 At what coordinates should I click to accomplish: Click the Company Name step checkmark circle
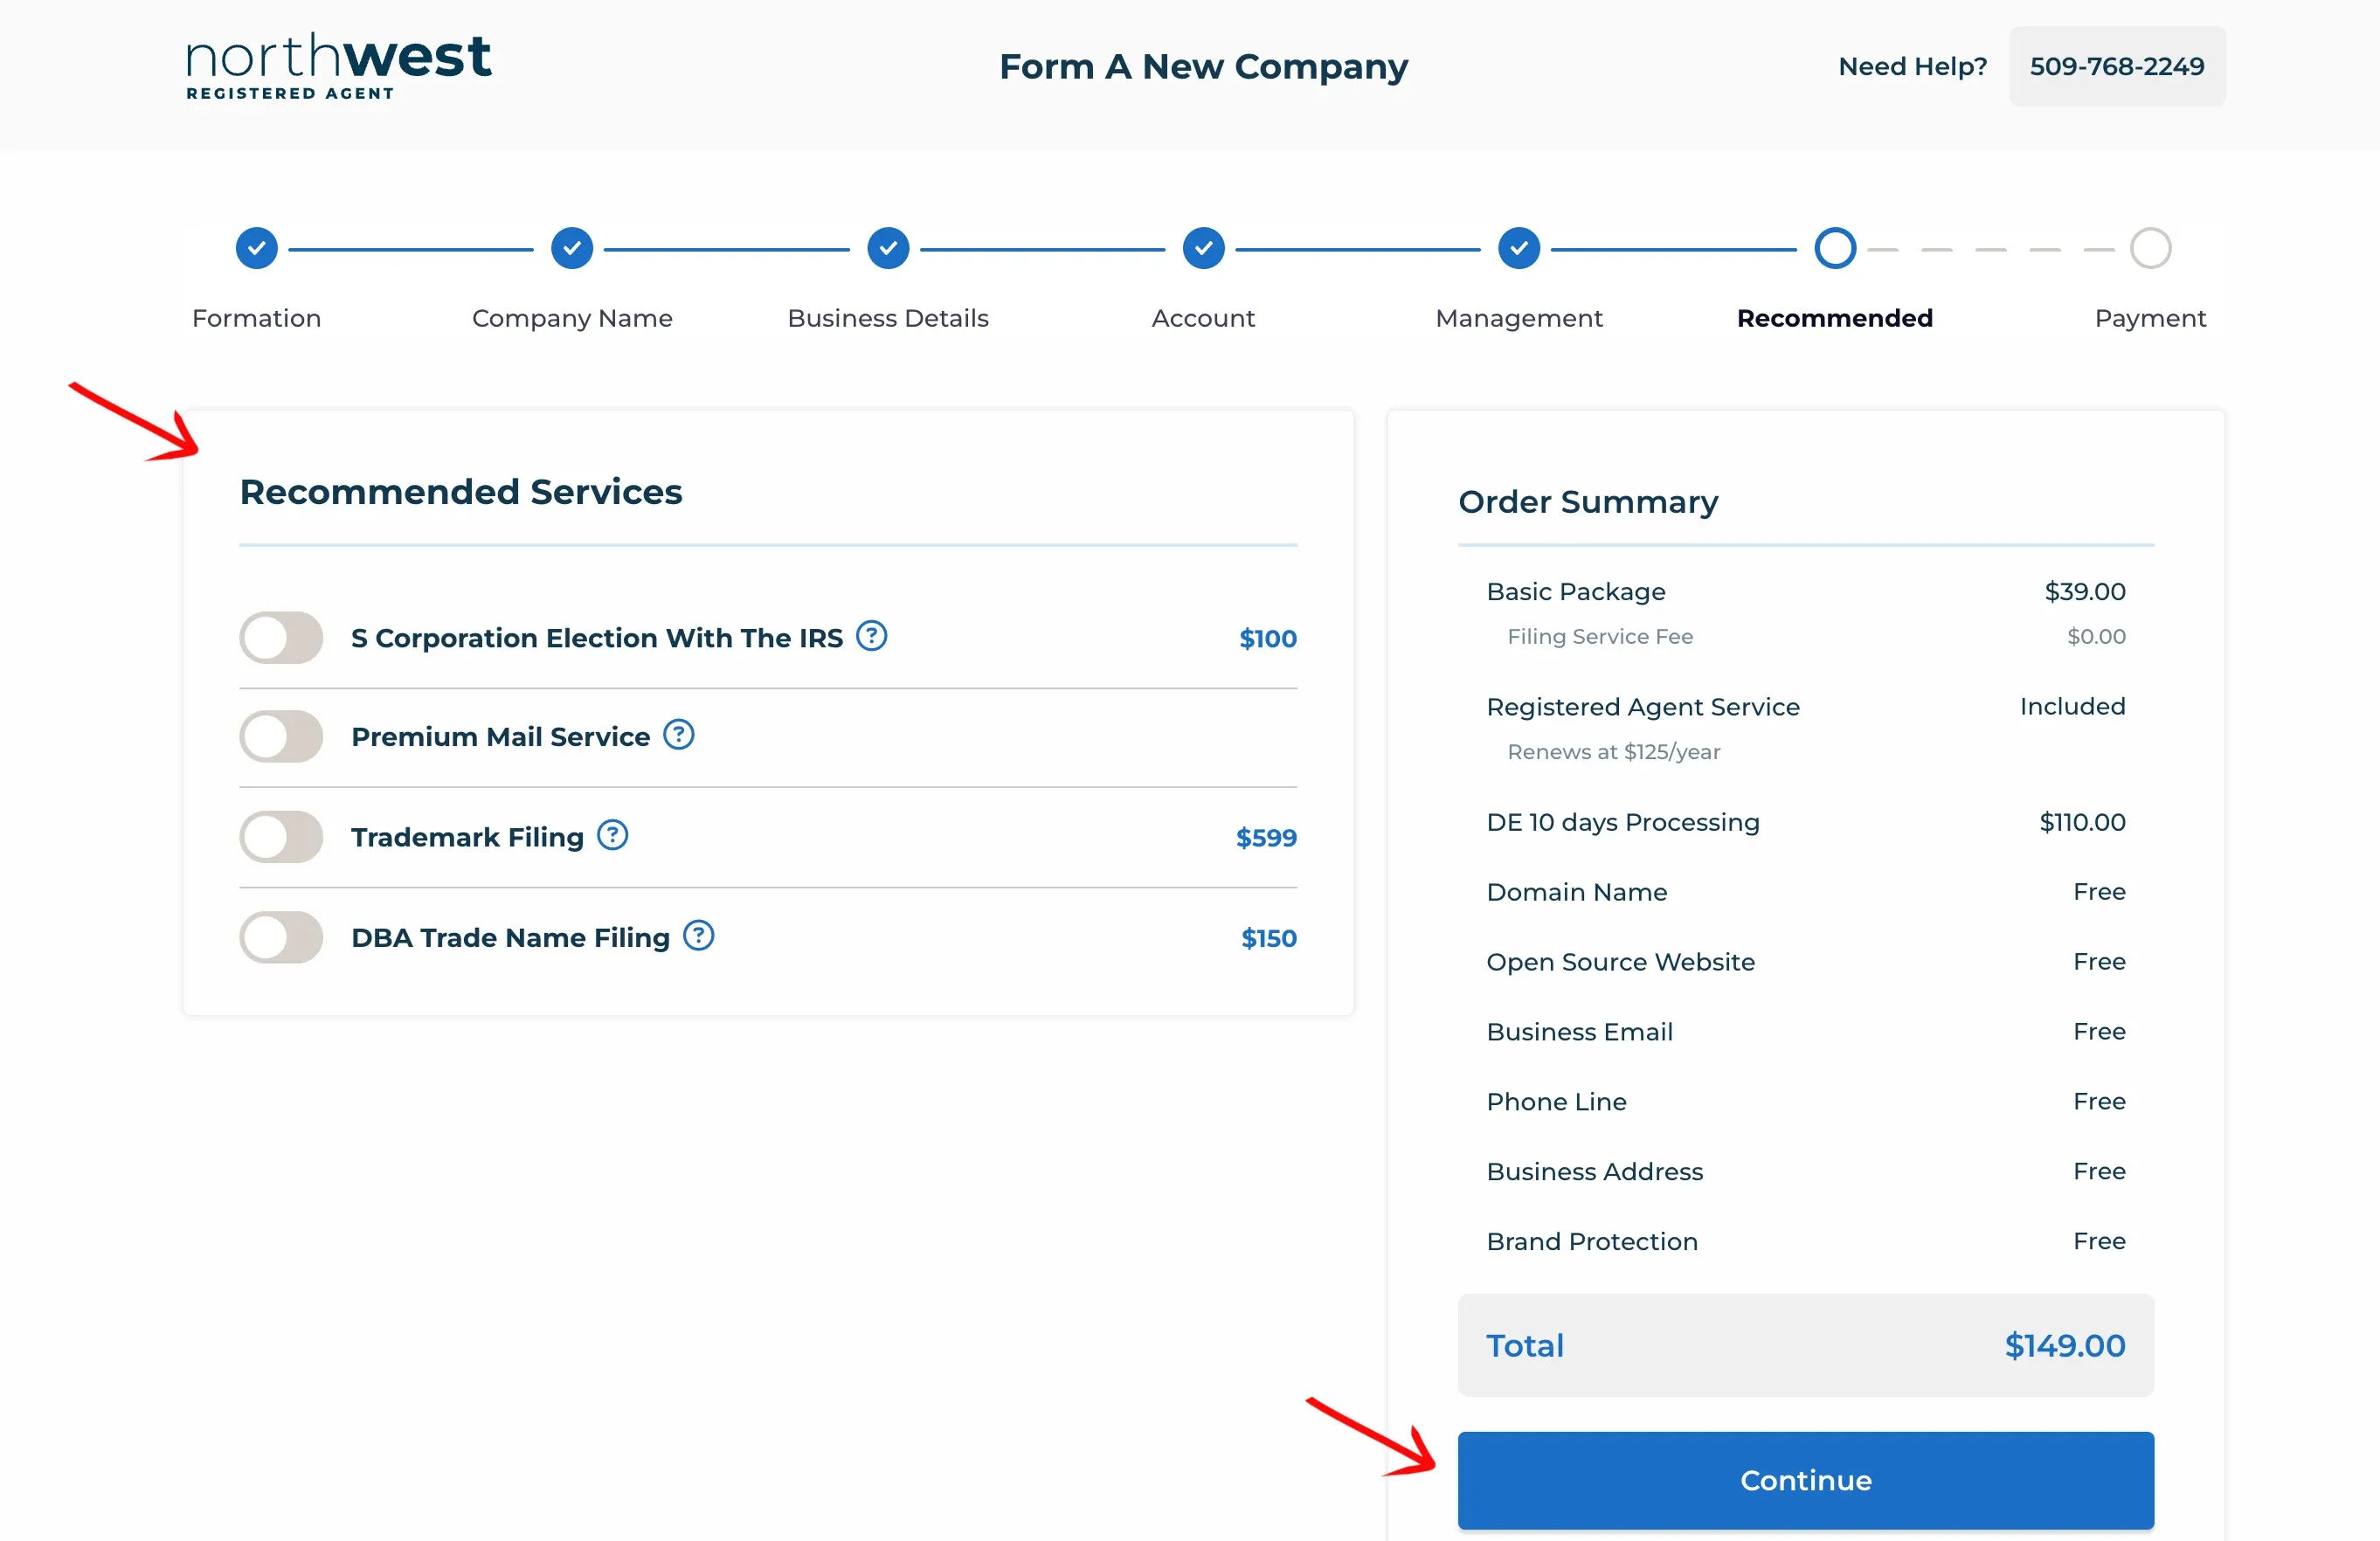(x=572, y=248)
